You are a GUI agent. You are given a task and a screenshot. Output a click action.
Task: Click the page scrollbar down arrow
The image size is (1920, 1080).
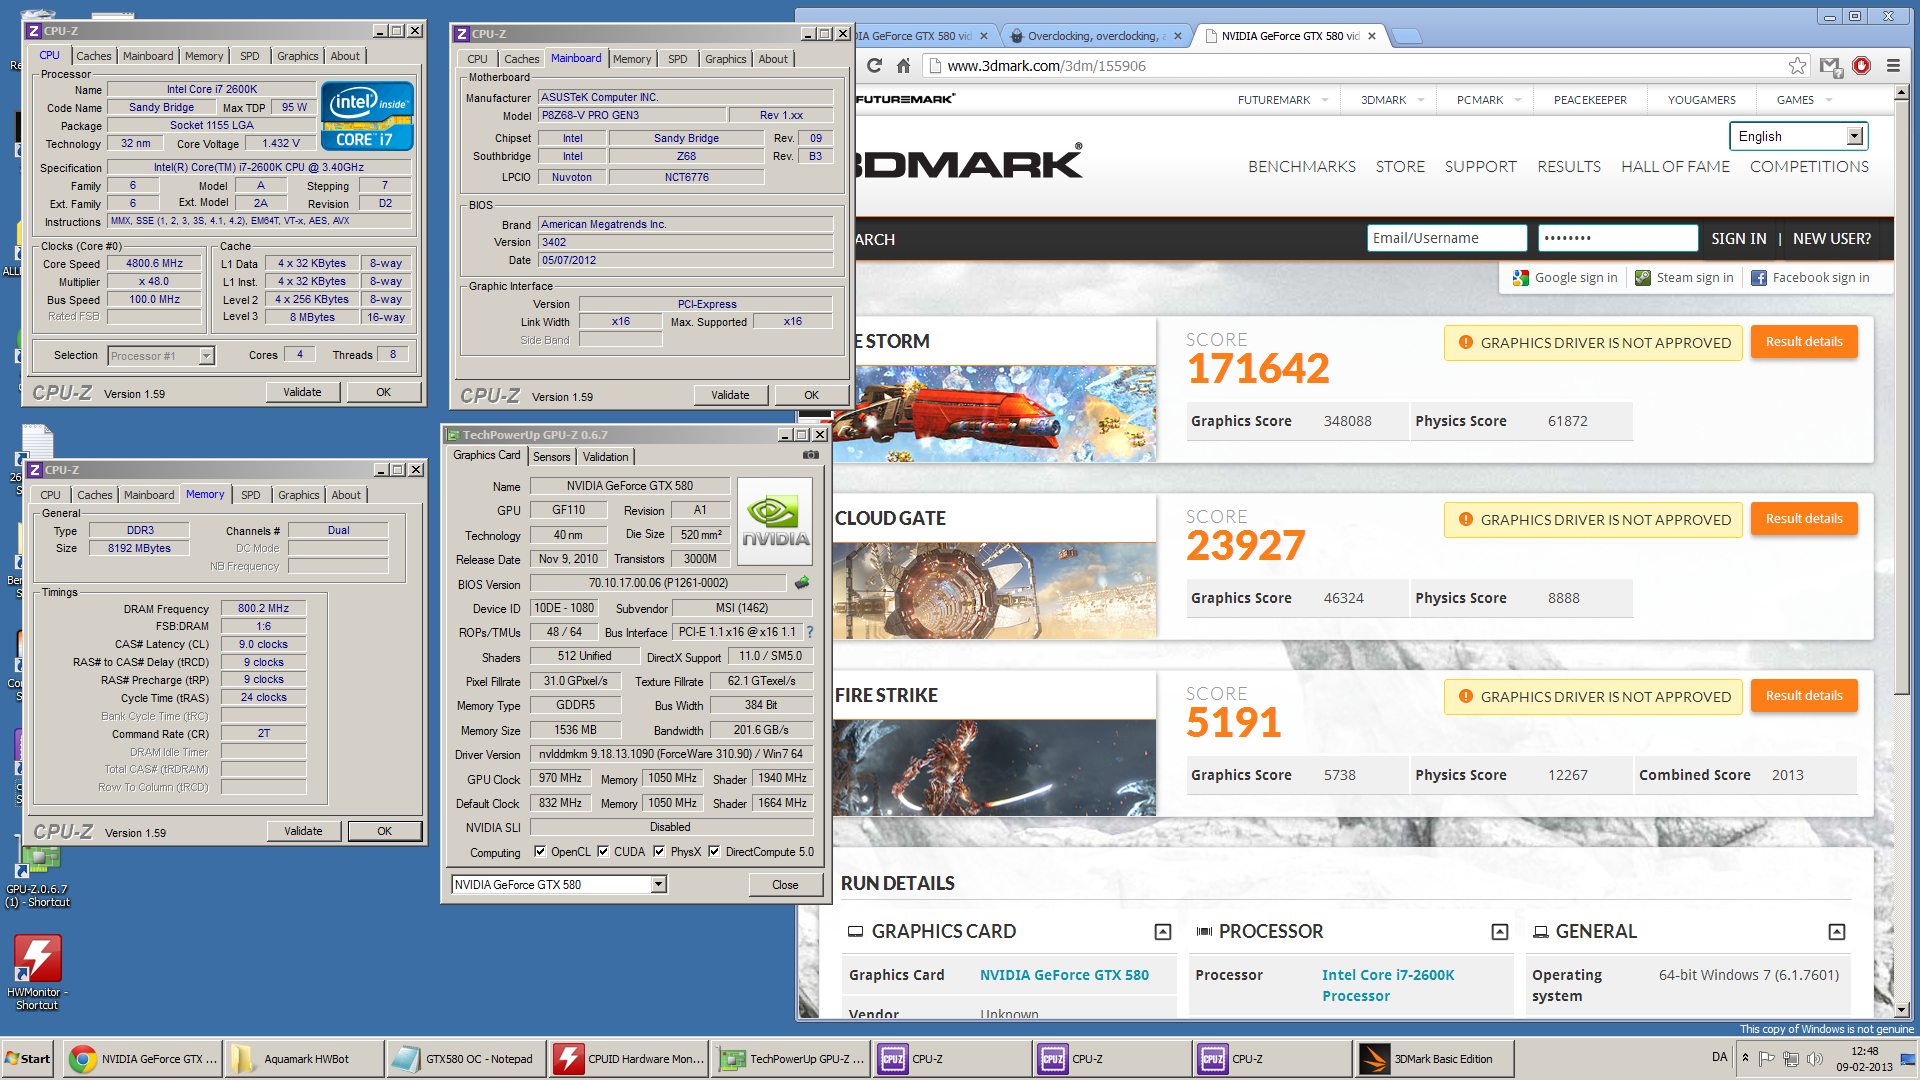[1902, 1010]
